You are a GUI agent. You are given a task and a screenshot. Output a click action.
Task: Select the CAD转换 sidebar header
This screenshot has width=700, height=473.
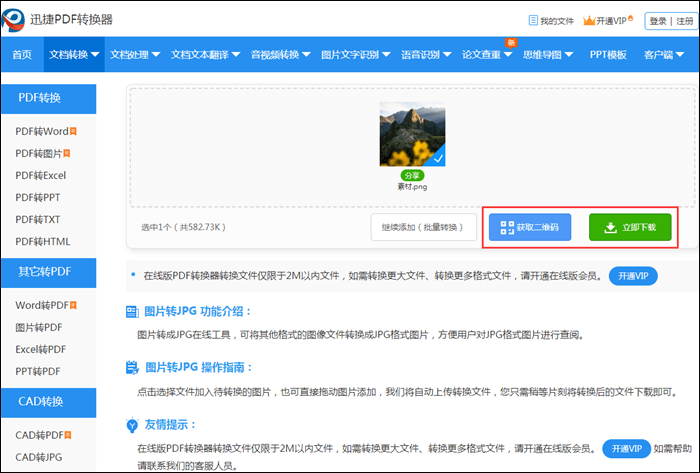[x=48, y=402]
